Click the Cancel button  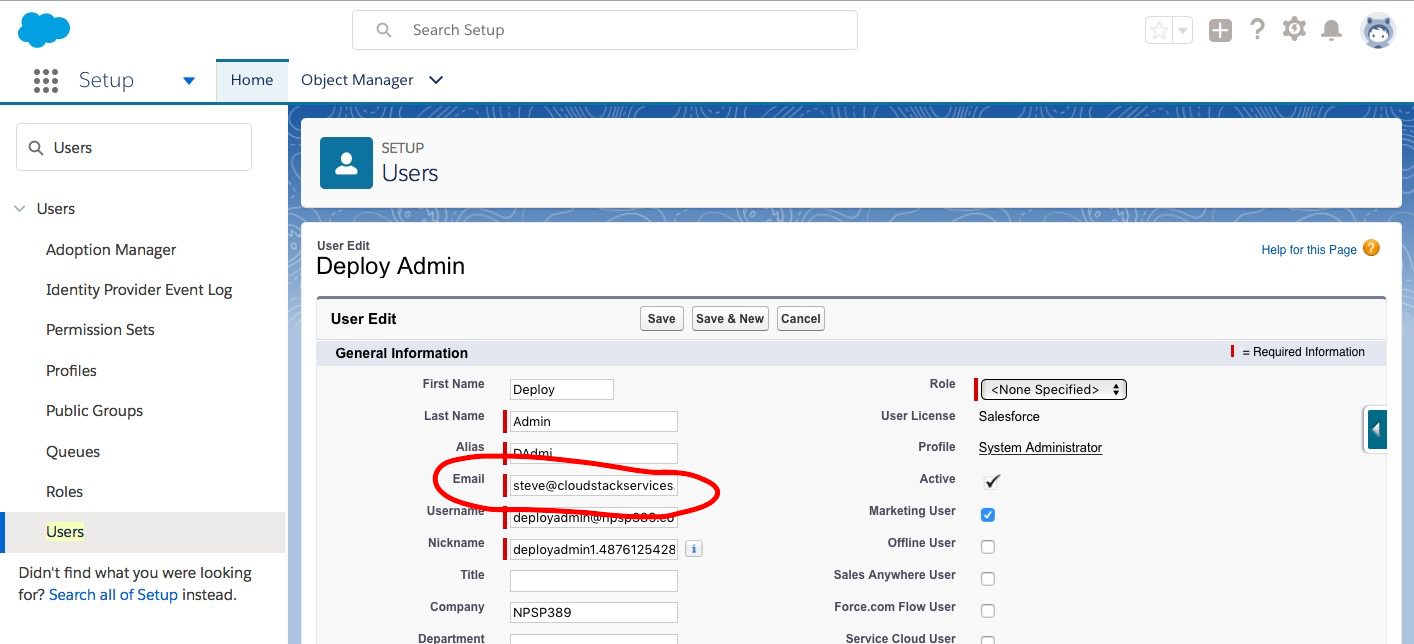(x=800, y=319)
